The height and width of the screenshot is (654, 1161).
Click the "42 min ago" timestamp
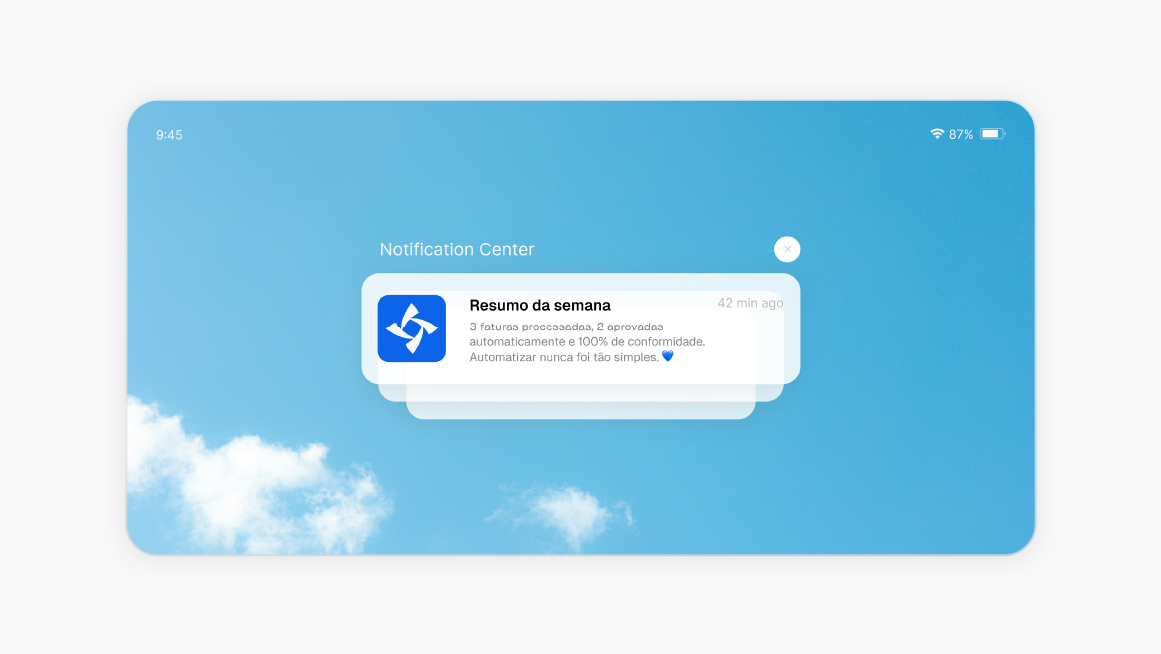click(750, 303)
